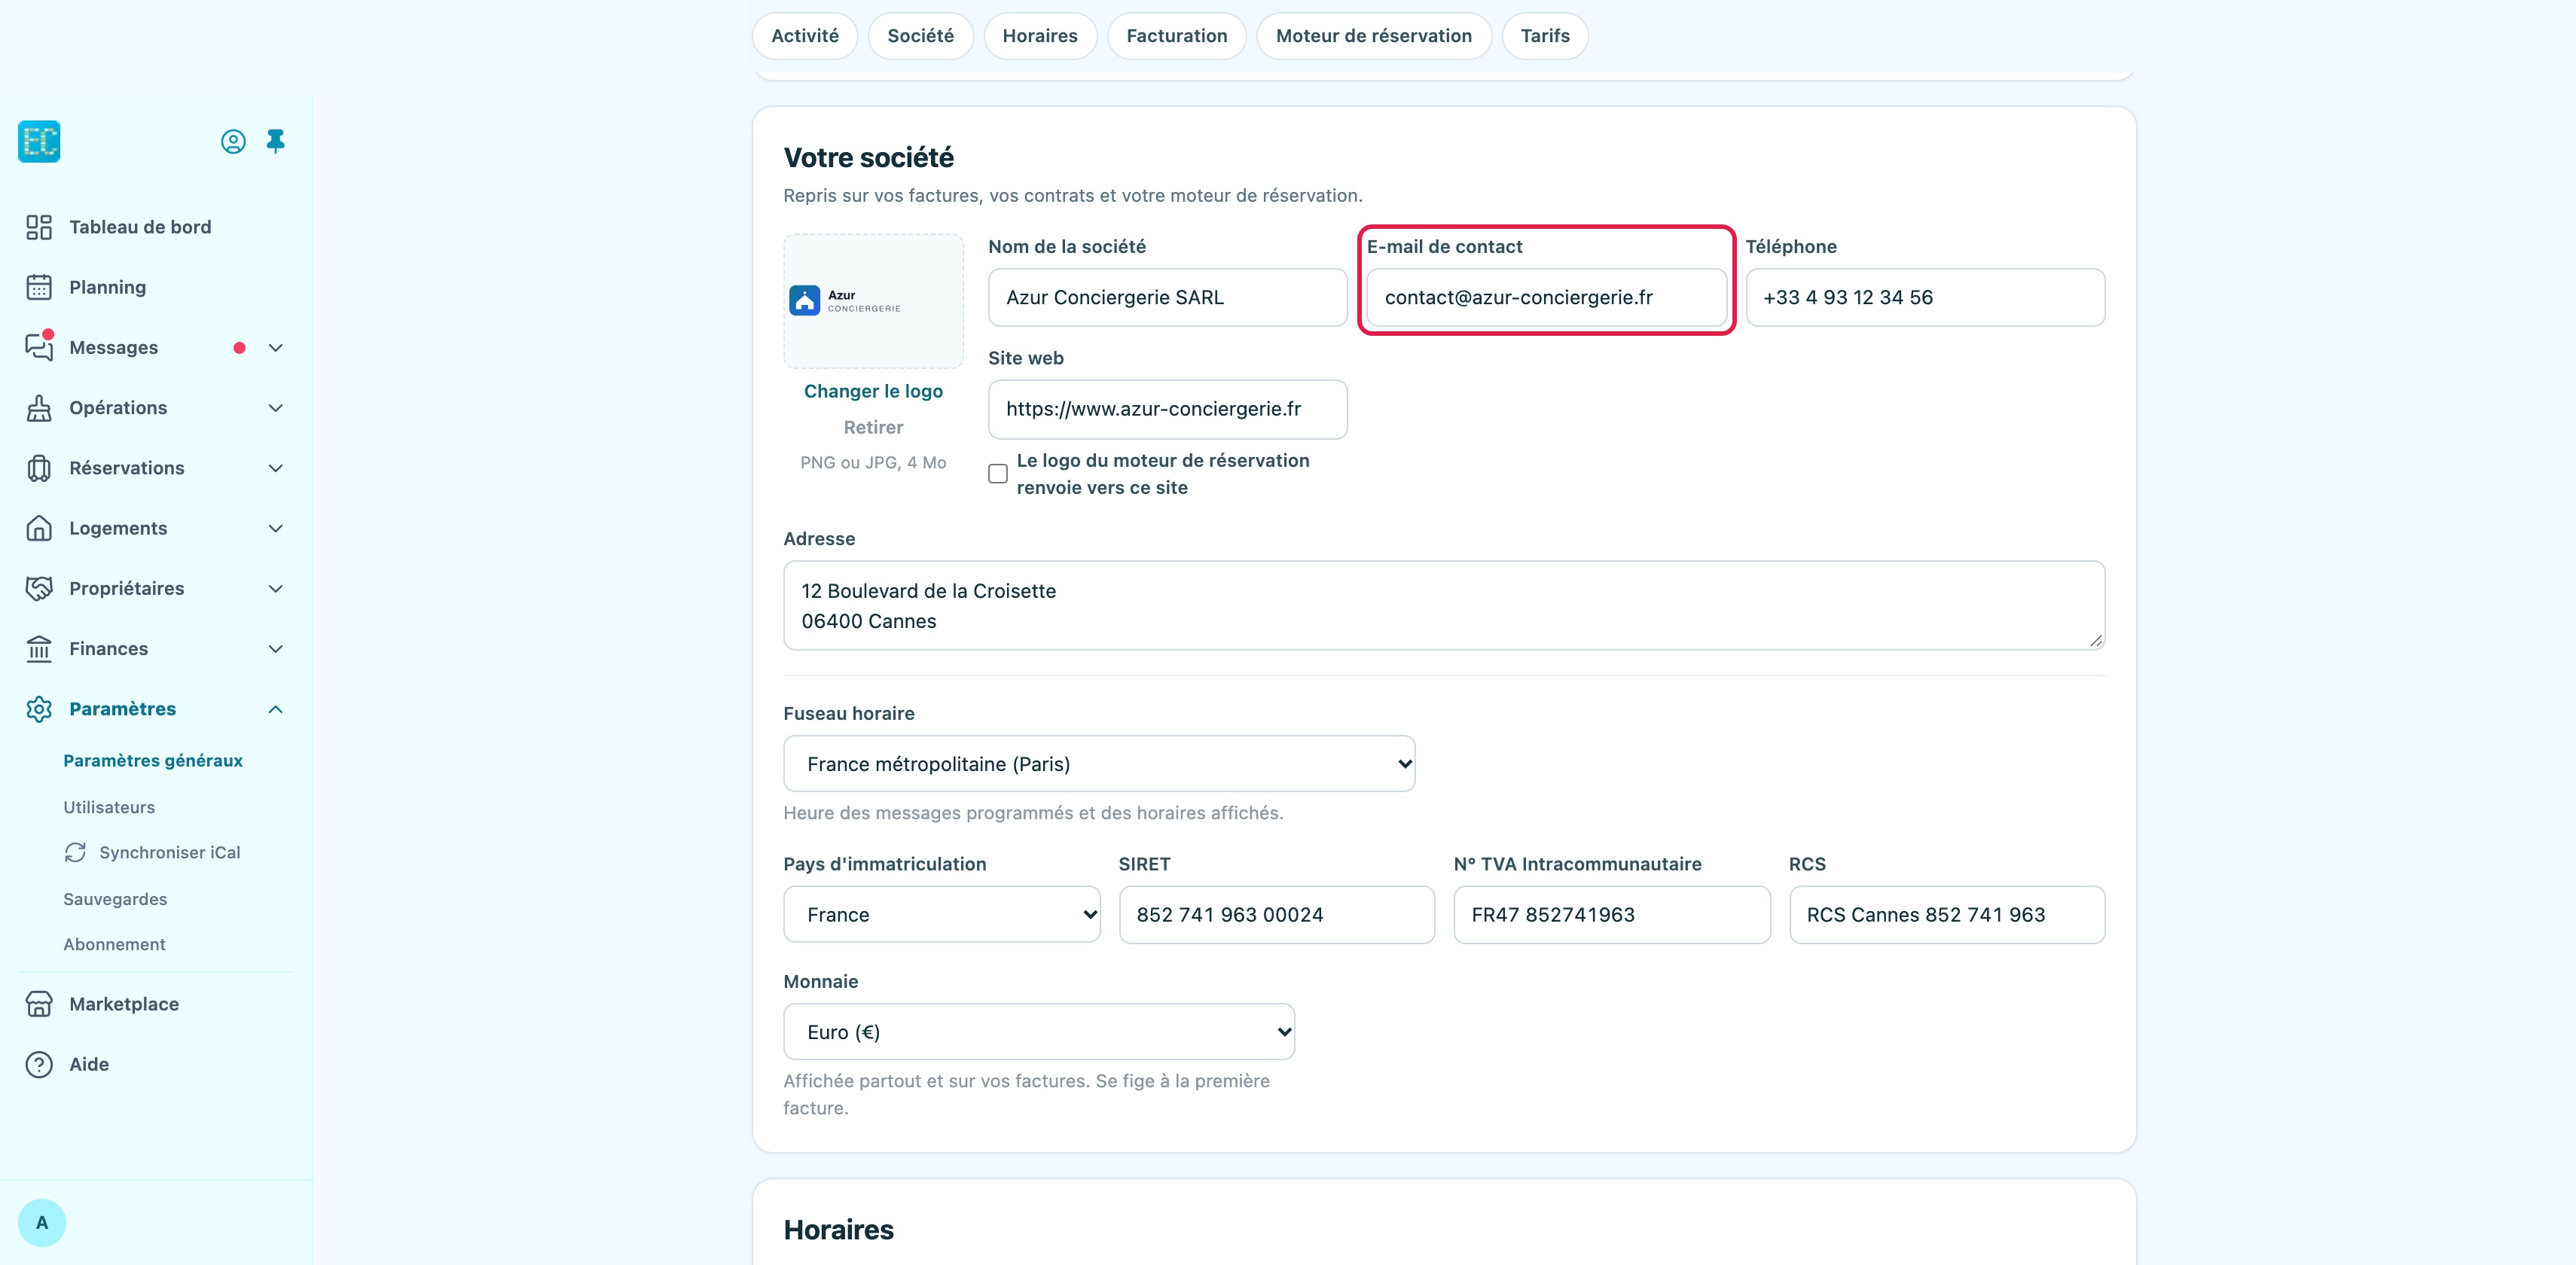Image resolution: width=2576 pixels, height=1265 pixels.
Task: Click the Finances bank icon
Action: tap(39, 649)
